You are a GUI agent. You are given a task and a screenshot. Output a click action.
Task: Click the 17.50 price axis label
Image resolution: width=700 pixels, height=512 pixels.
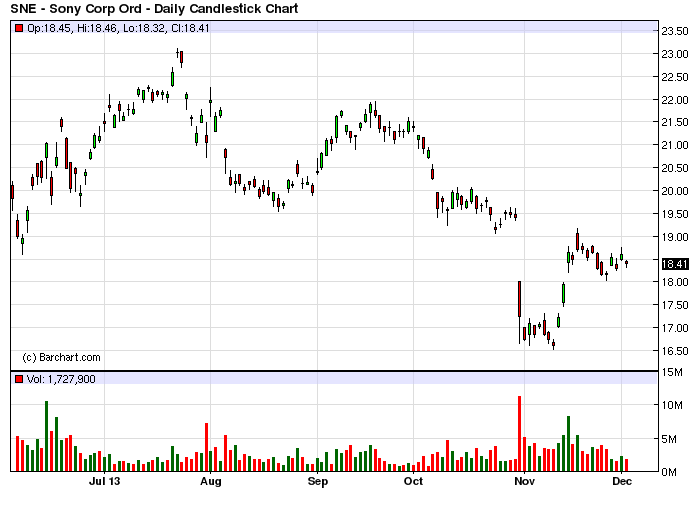point(675,305)
